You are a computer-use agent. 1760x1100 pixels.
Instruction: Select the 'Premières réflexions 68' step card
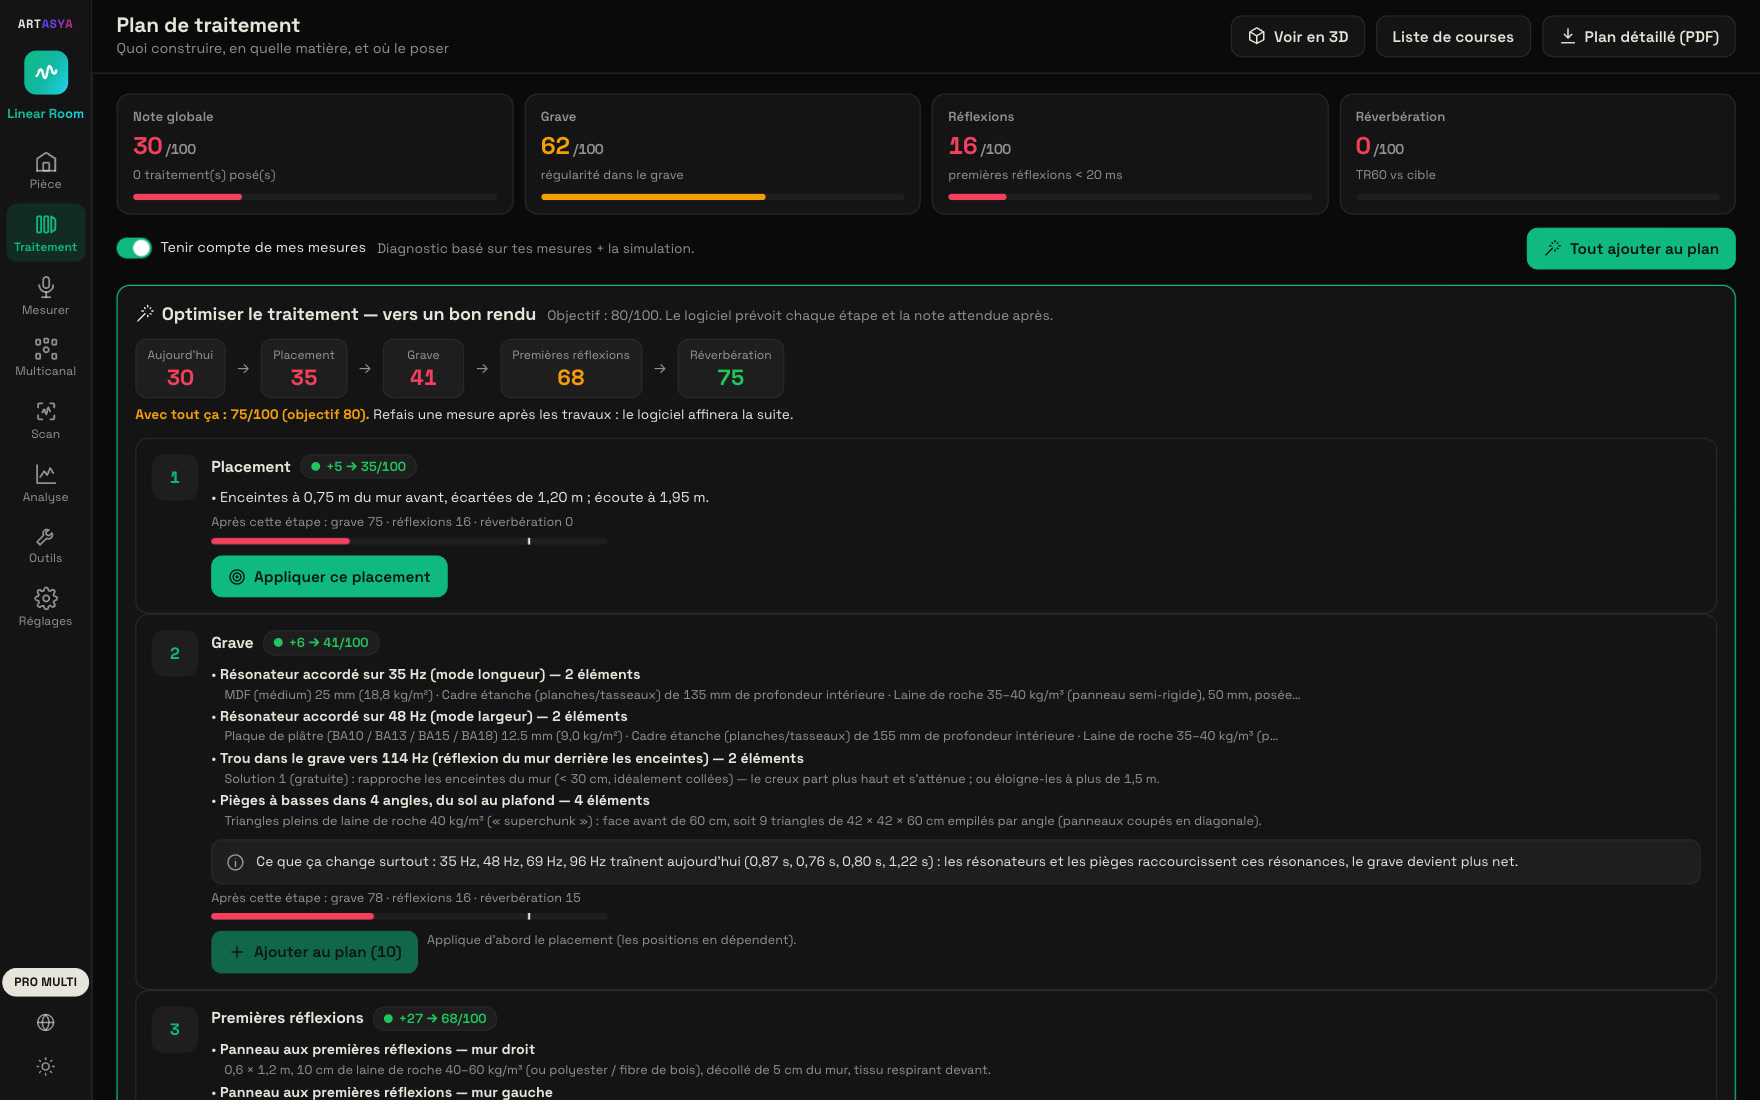coord(571,368)
